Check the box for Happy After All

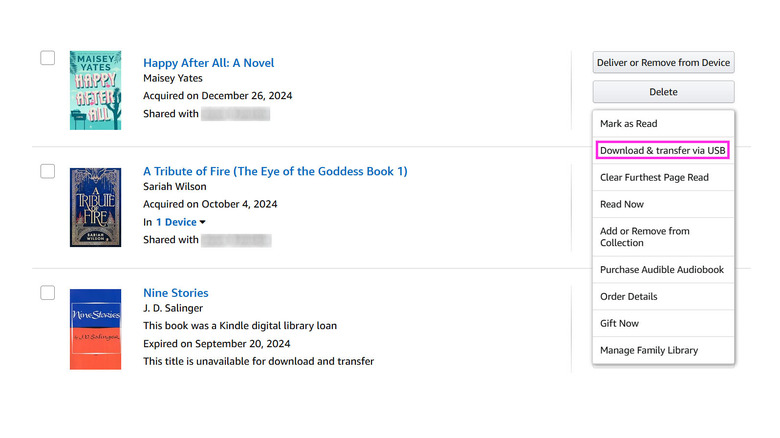click(x=47, y=58)
